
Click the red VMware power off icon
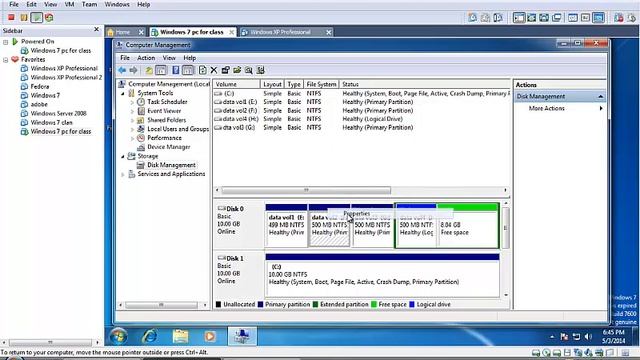coord(11,17)
